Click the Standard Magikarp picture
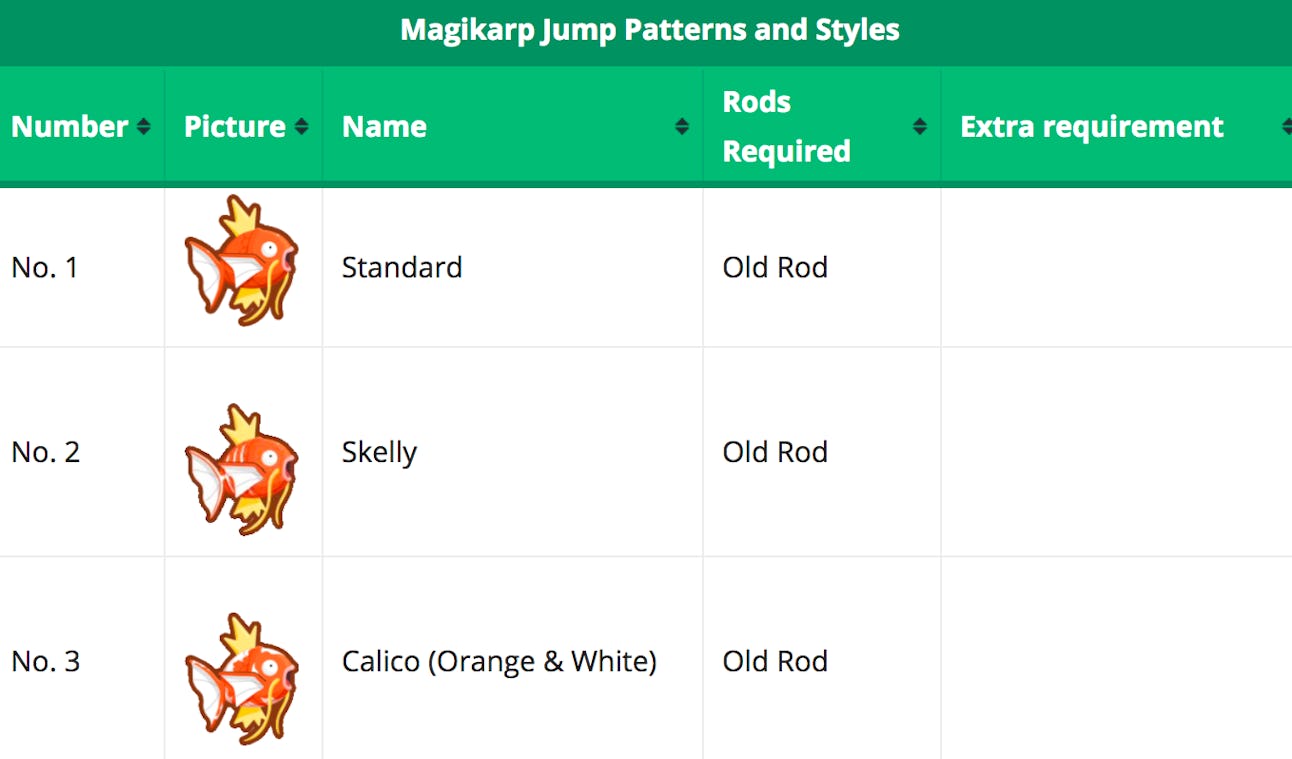This screenshot has width=1292, height=759. point(243,267)
